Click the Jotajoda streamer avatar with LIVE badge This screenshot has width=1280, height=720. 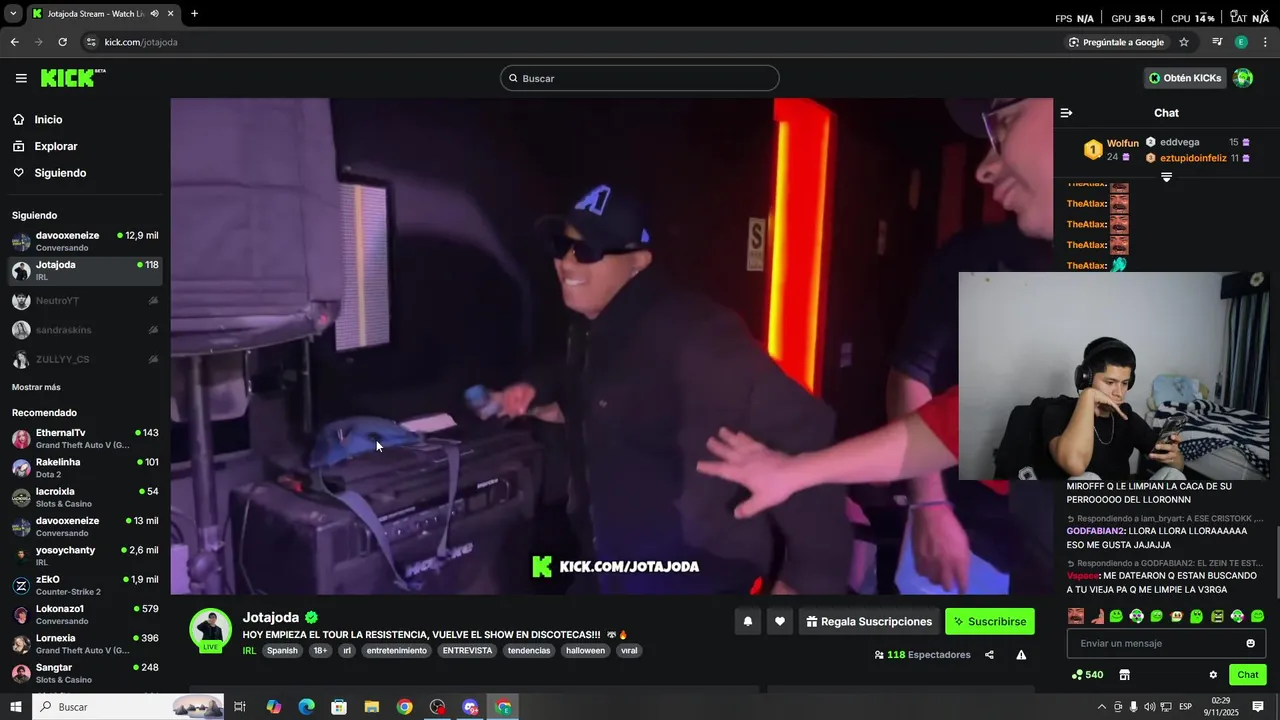(x=210, y=630)
